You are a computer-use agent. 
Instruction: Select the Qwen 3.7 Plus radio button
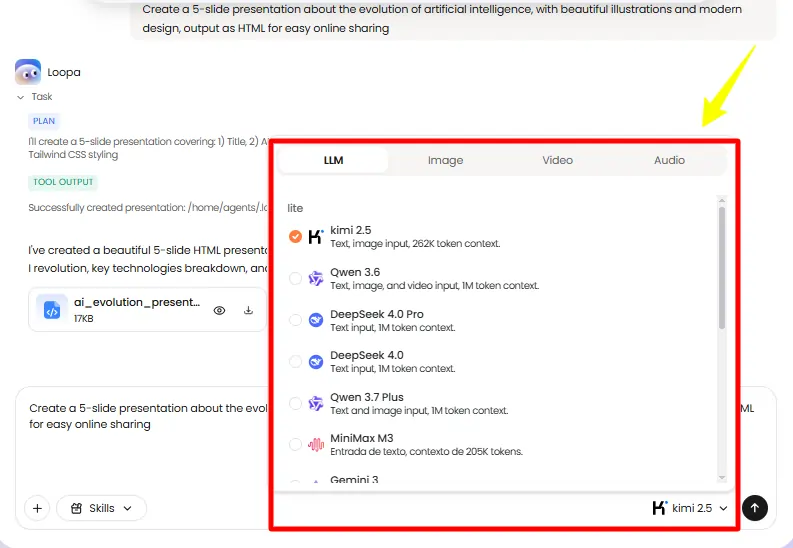click(x=295, y=403)
